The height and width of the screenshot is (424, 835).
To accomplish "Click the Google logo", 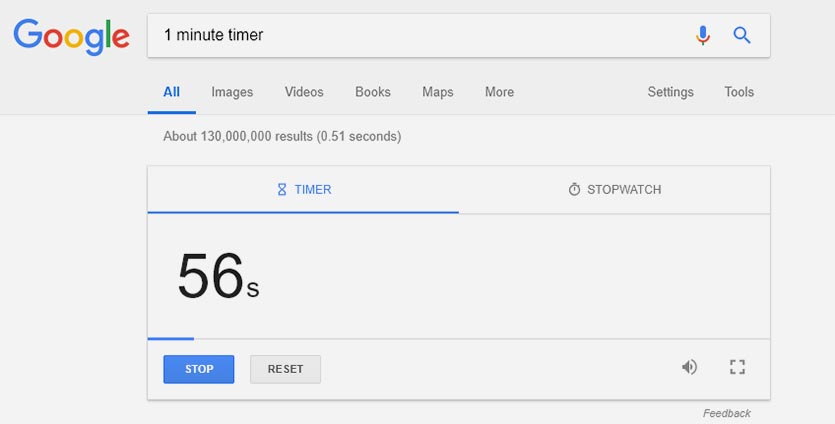I will click(x=71, y=36).
